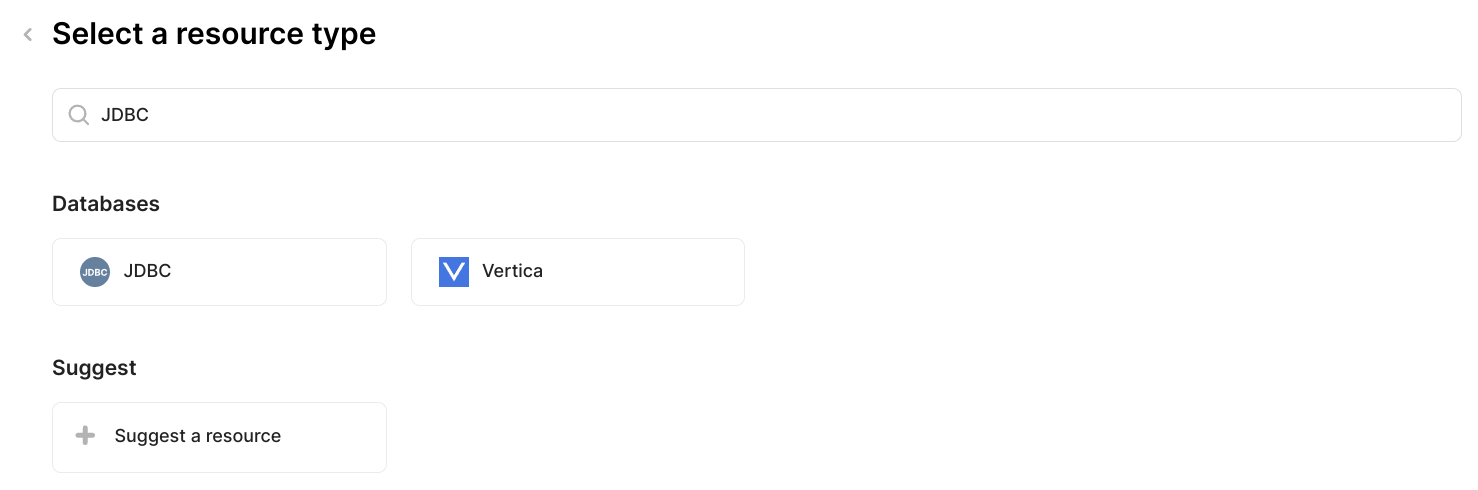Click empty space right of JDBC card's label

(x=290, y=272)
